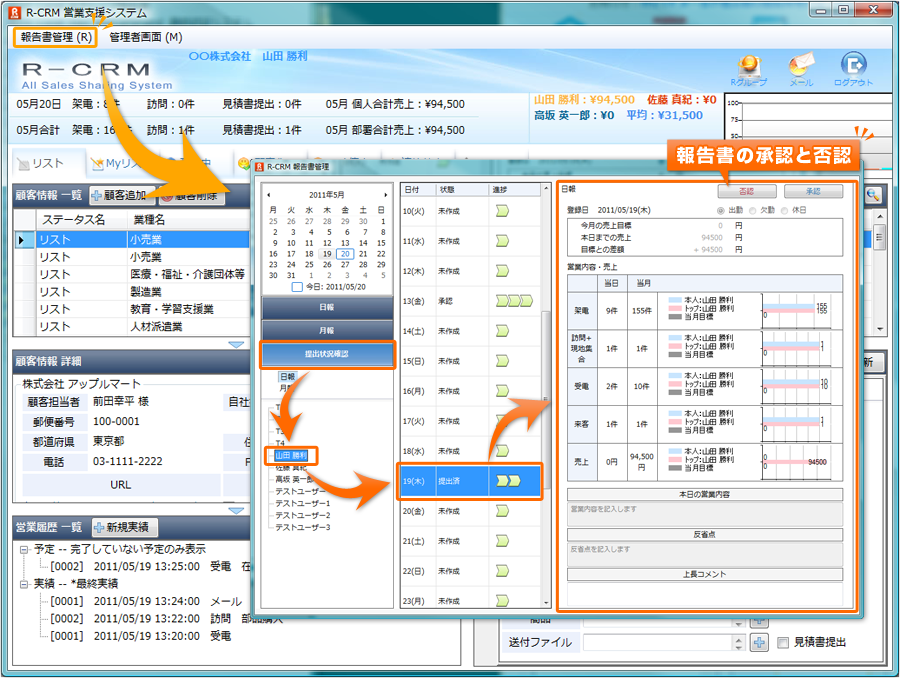This screenshot has width=900, height=678.
Task: Click the progress arrow icon for 21(土)
Action: [x=502, y=540]
